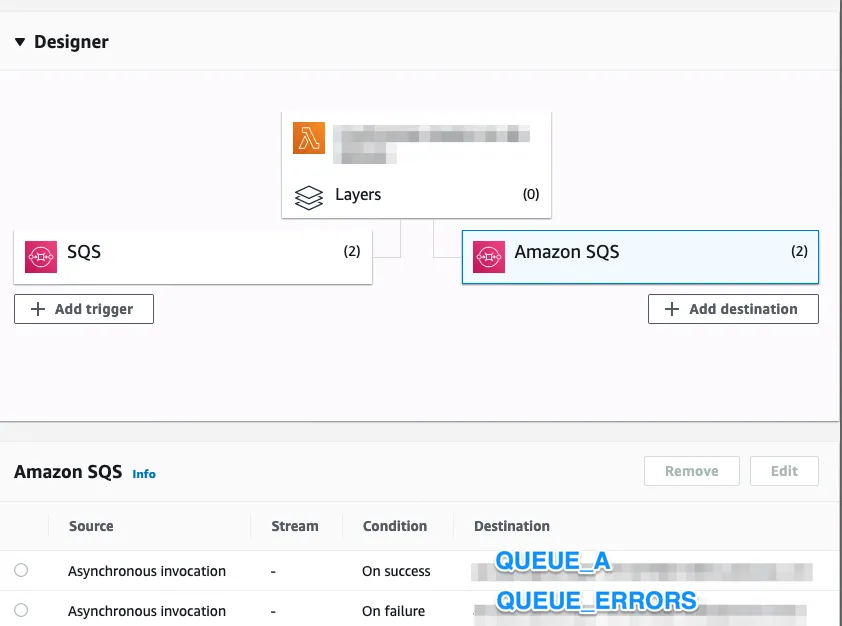Click the Add trigger button
This screenshot has height=626, width=842.
click(x=84, y=309)
